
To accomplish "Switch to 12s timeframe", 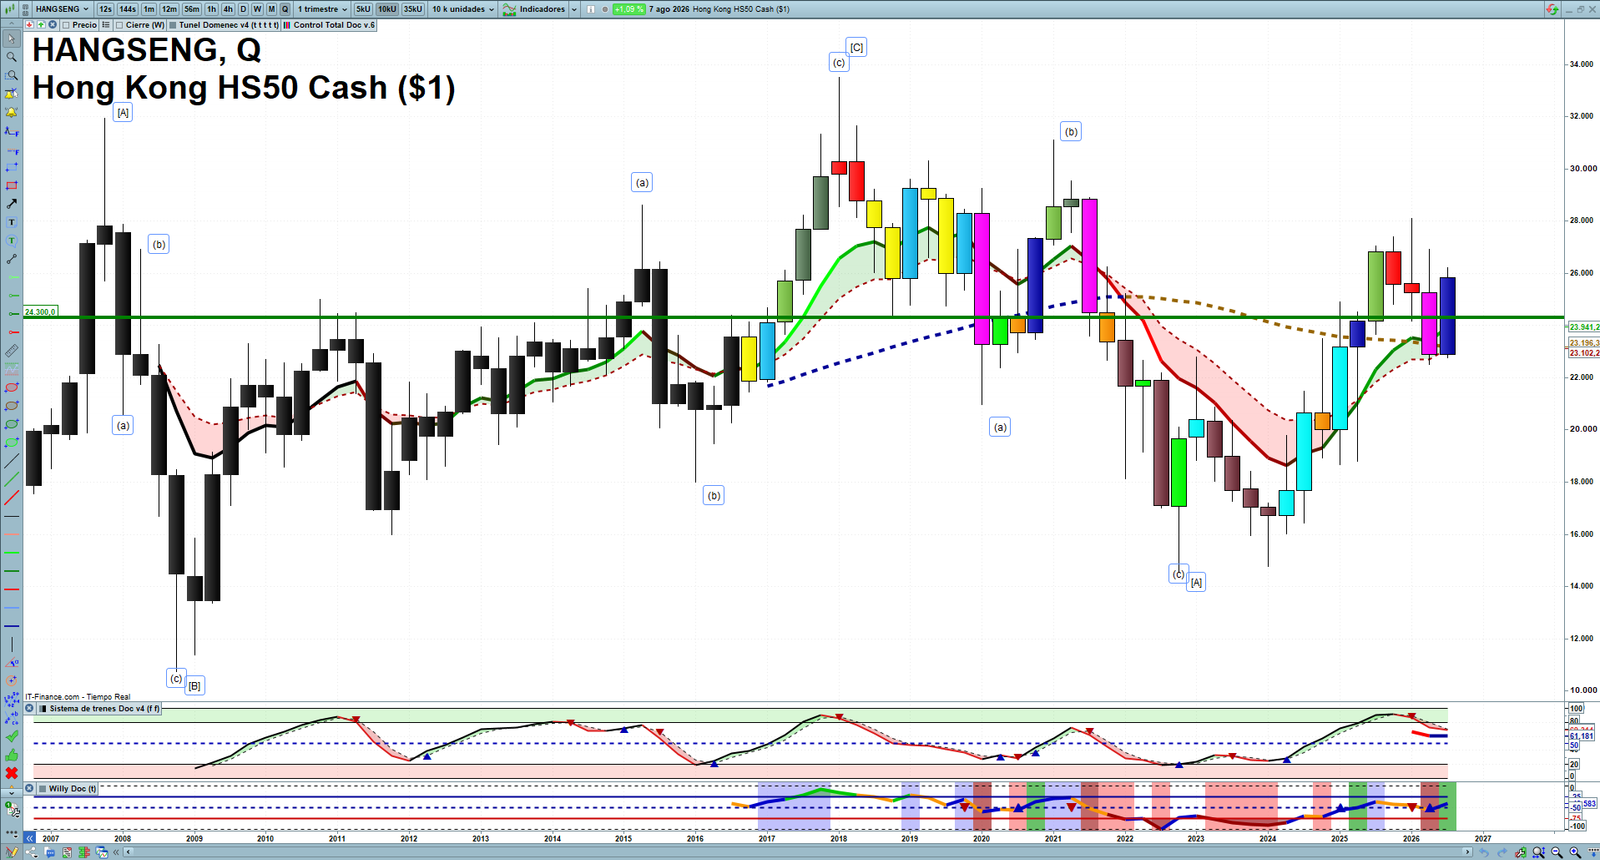I will coord(105,9).
